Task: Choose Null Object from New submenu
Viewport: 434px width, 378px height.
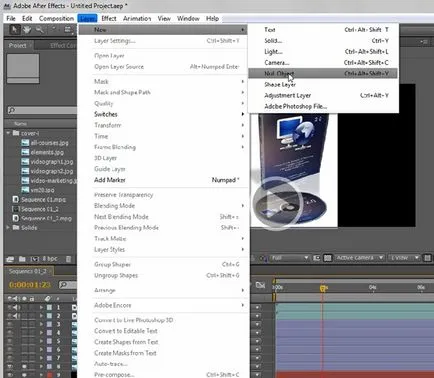Action: (x=323, y=73)
